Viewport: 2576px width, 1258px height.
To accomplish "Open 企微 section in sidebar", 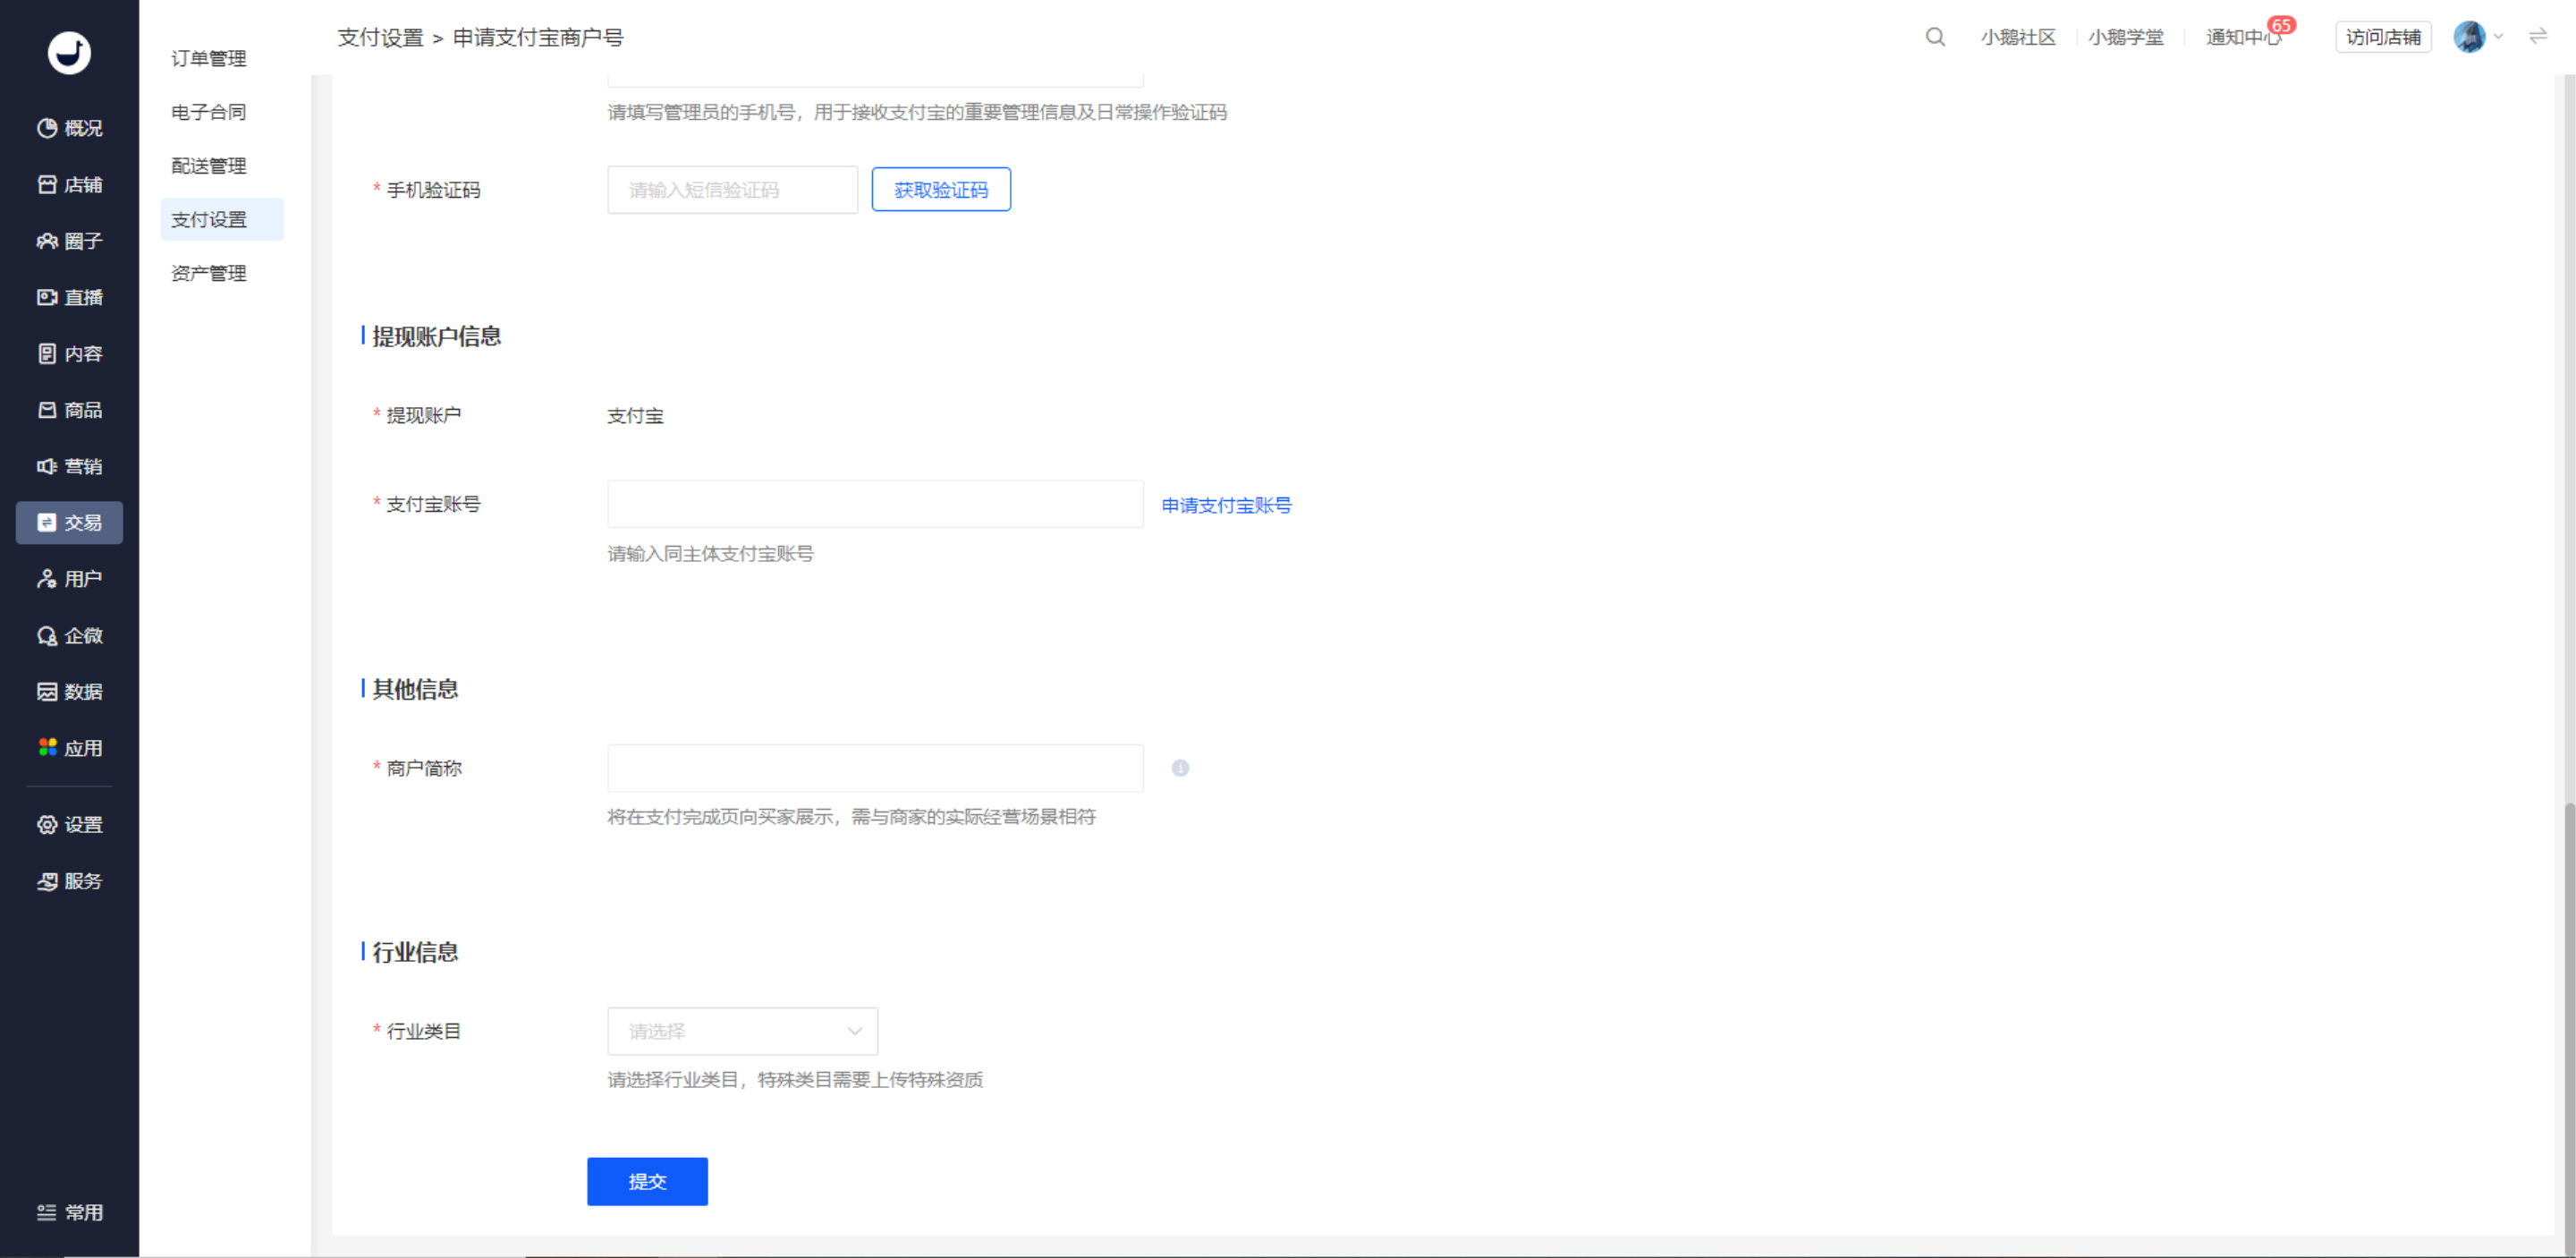I will pyautogui.click(x=69, y=635).
